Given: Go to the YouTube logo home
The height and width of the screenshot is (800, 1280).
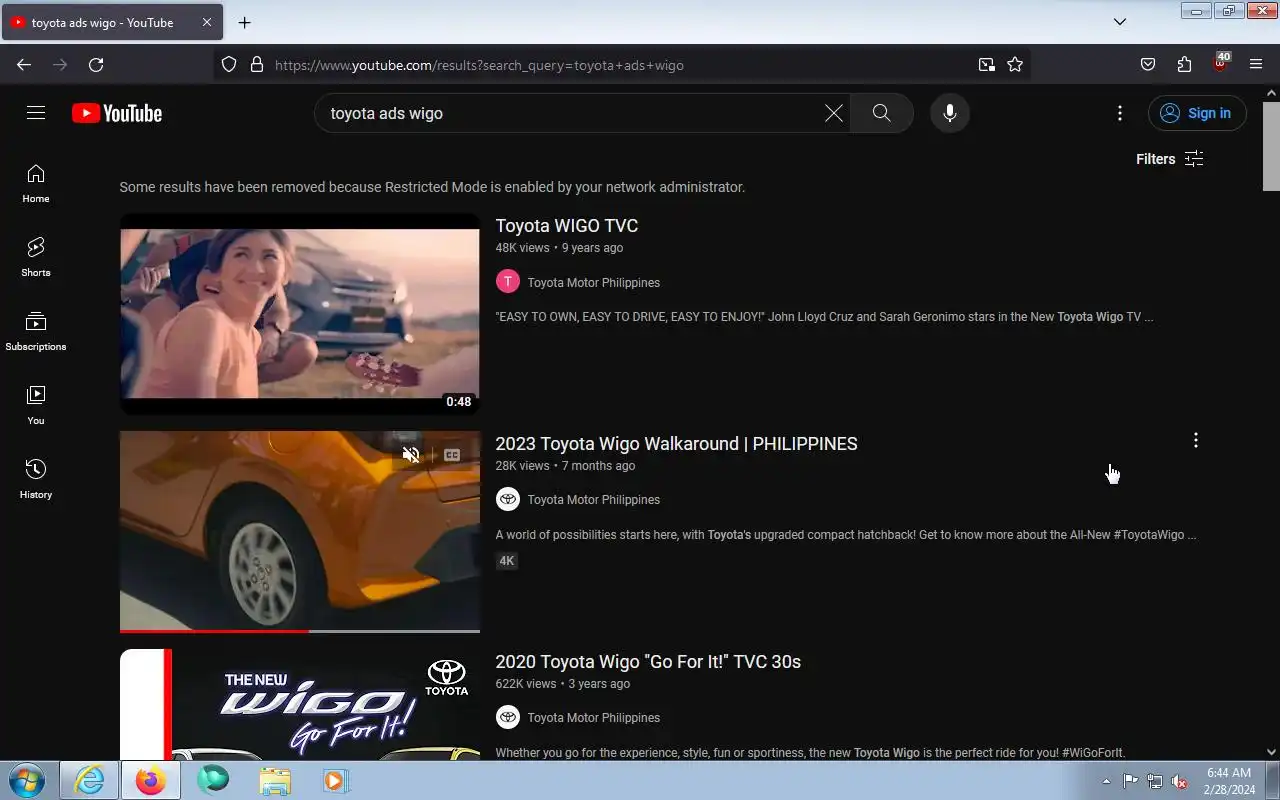Looking at the screenshot, I should click(x=117, y=113).
